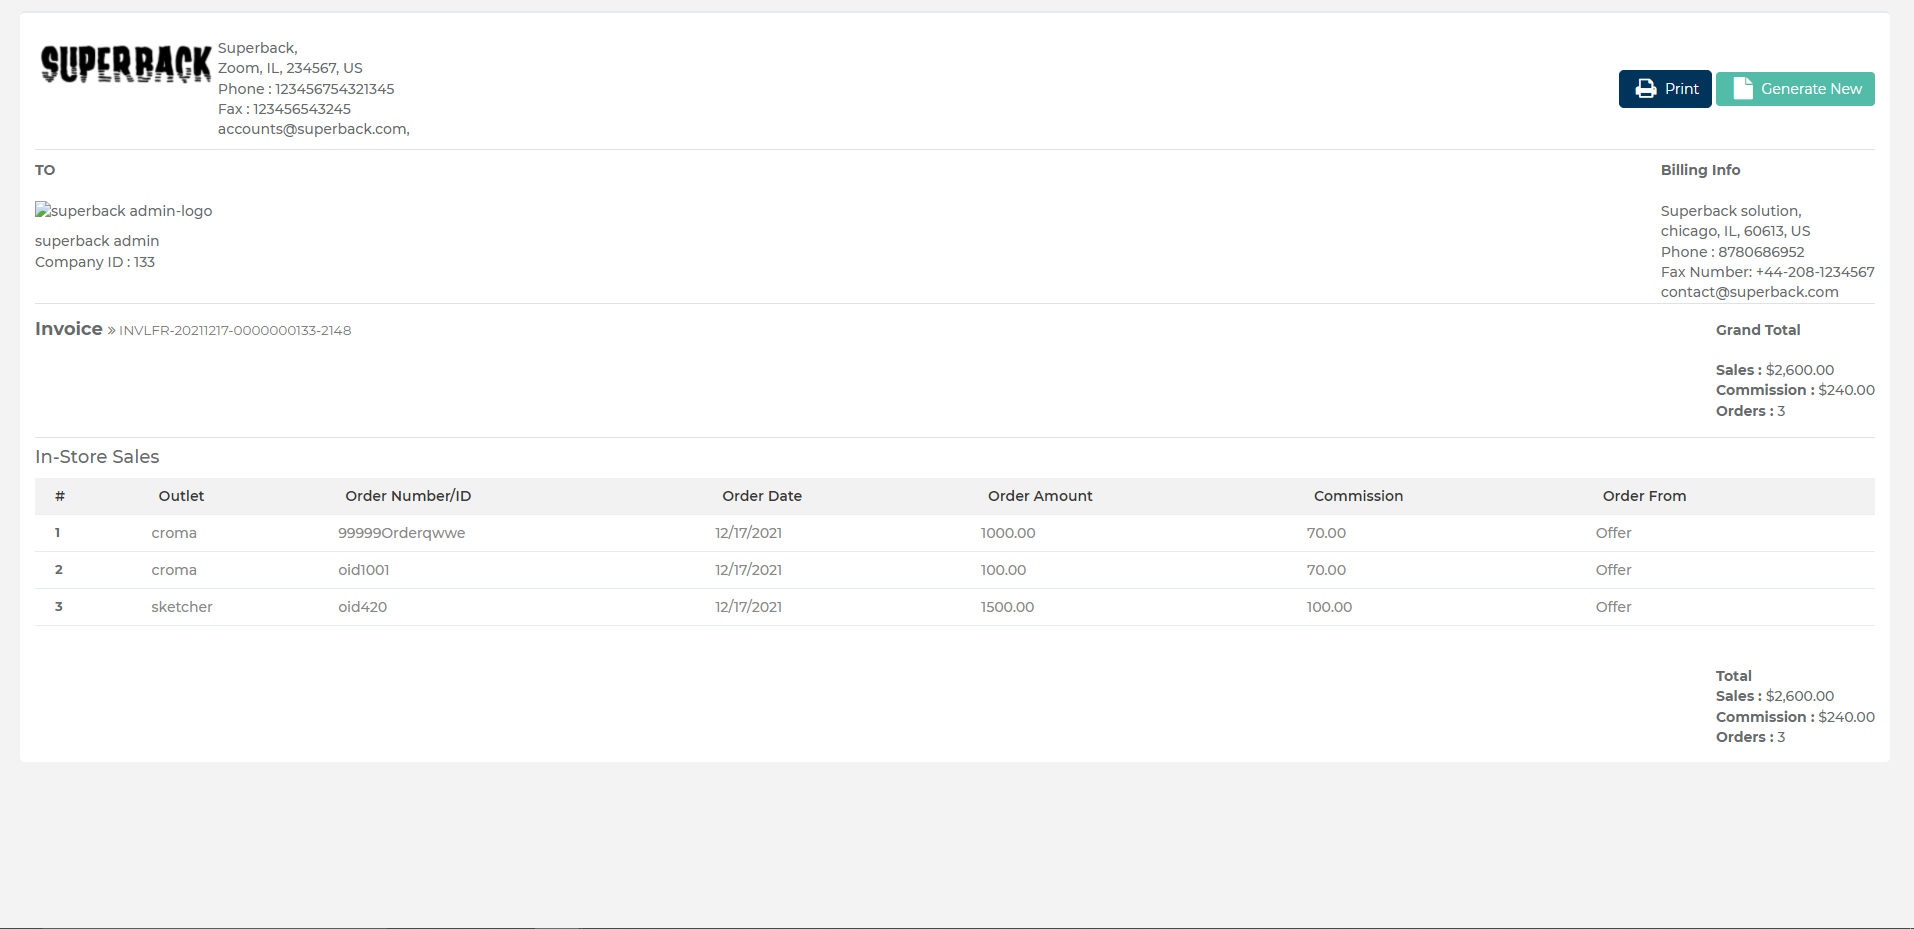
Task: Click the Invoice heading label
Action: point(69,329)
